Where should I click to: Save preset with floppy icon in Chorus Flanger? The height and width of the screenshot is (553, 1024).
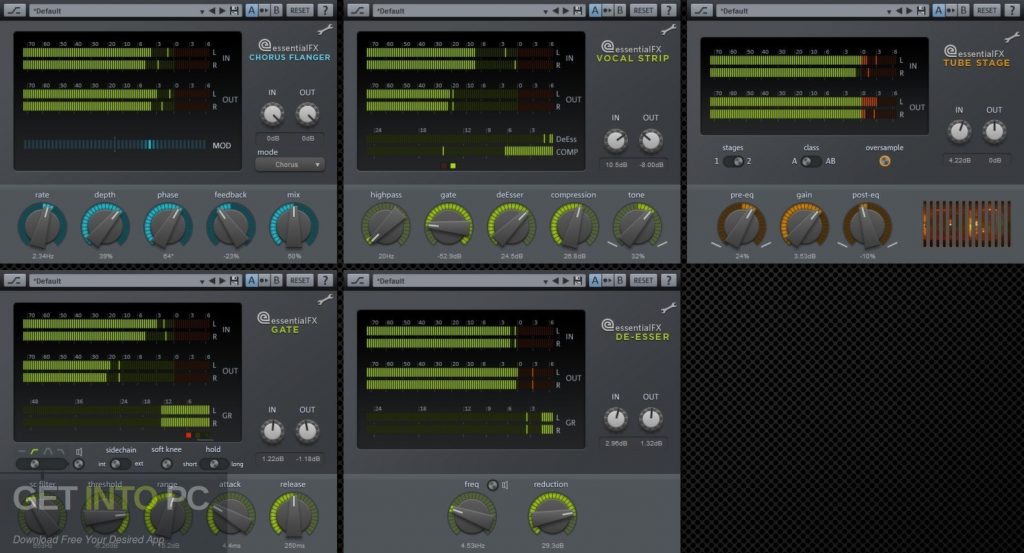coord(234,10)
